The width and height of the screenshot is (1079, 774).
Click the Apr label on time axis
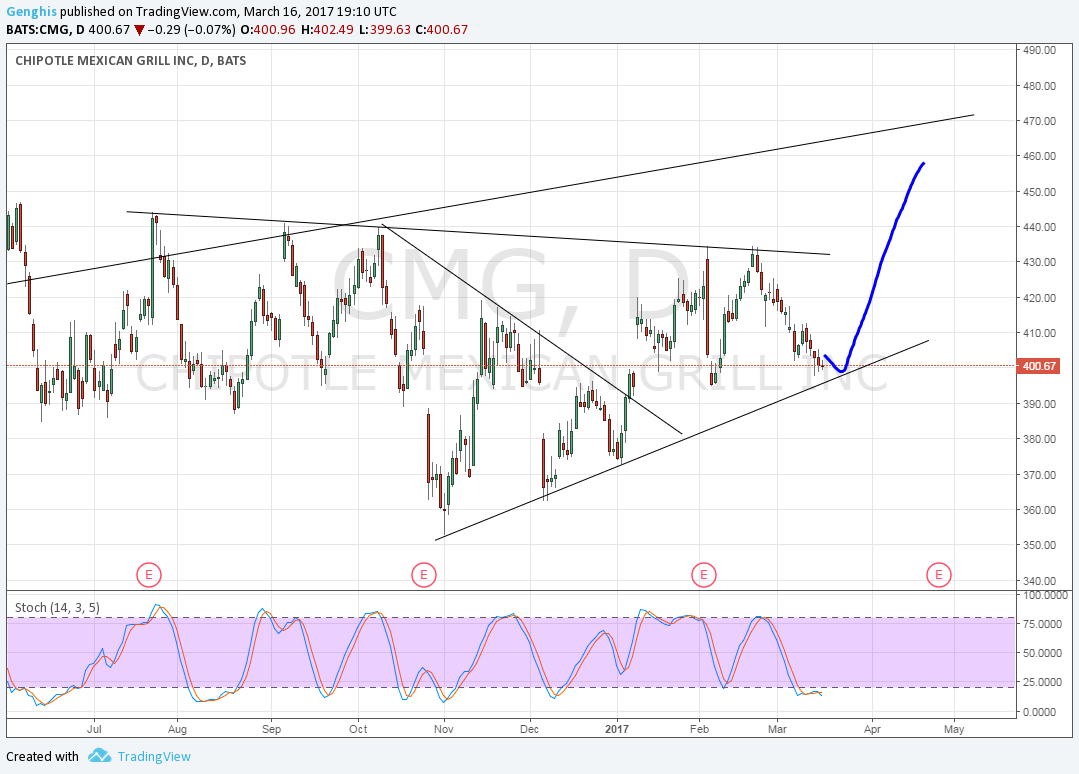tap(872, 729)
